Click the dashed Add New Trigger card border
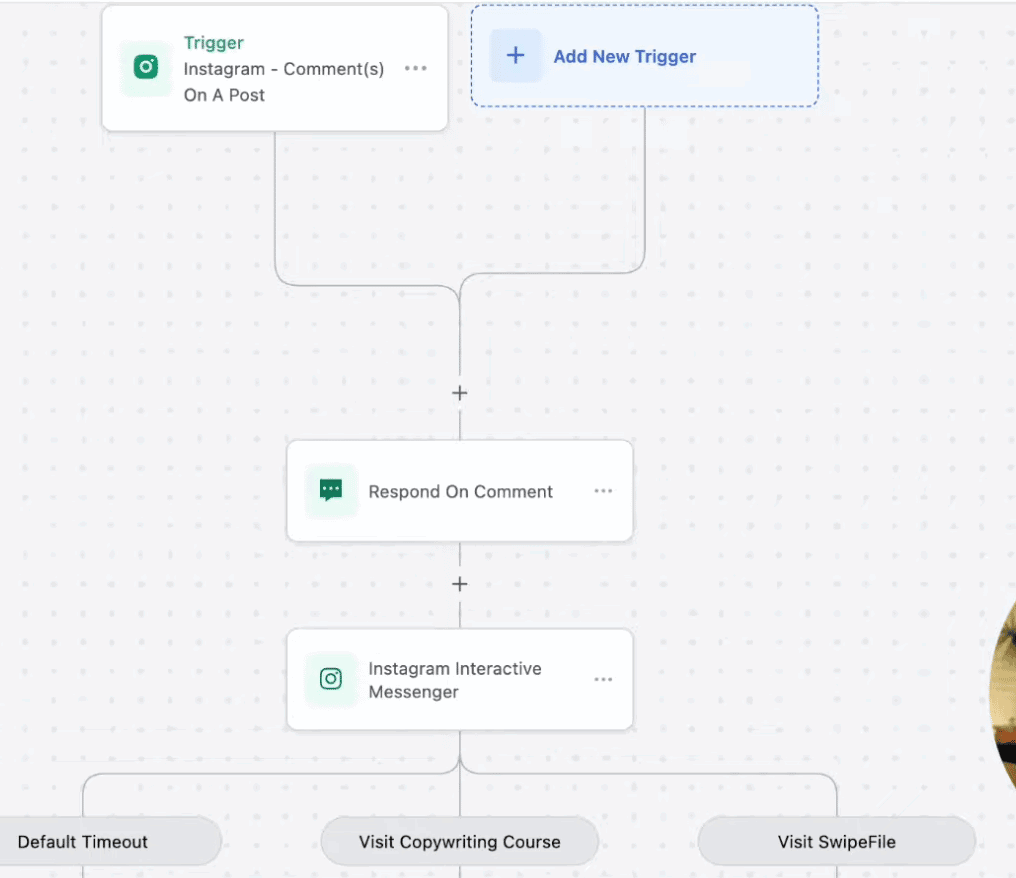The height and width of the screenshot is (878, 1016). click(645, 105)
